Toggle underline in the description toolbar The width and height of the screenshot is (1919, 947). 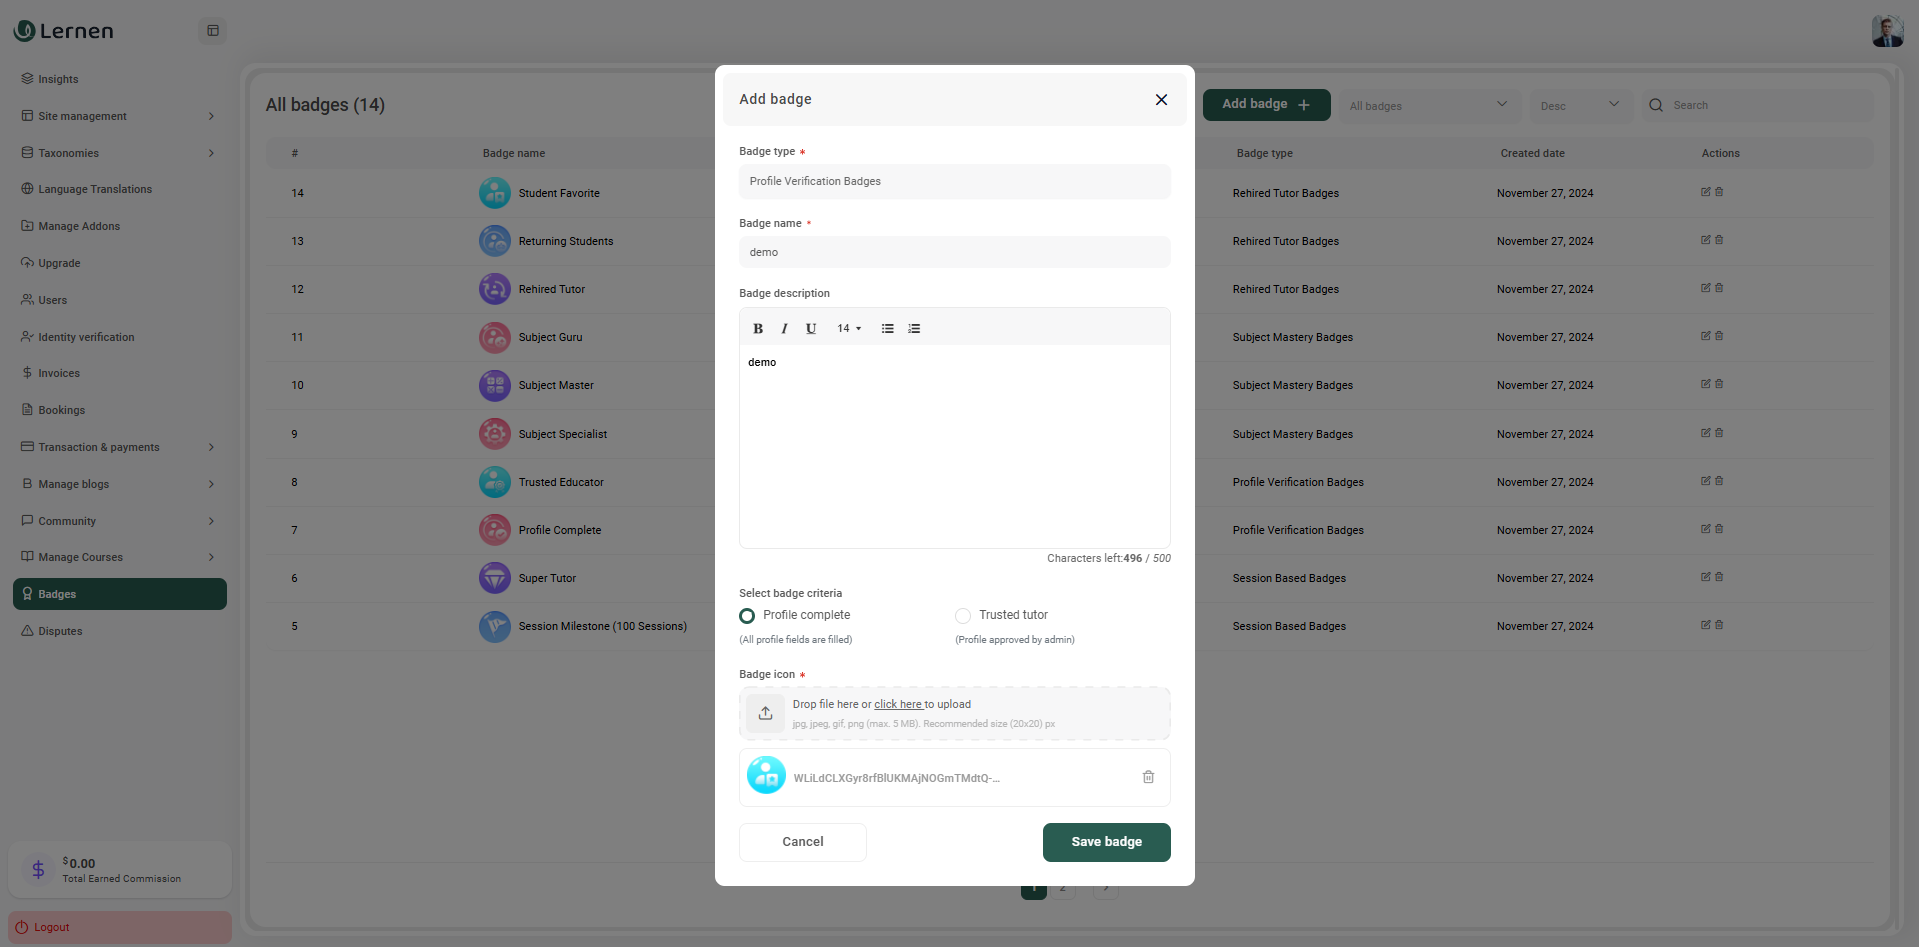811,328
